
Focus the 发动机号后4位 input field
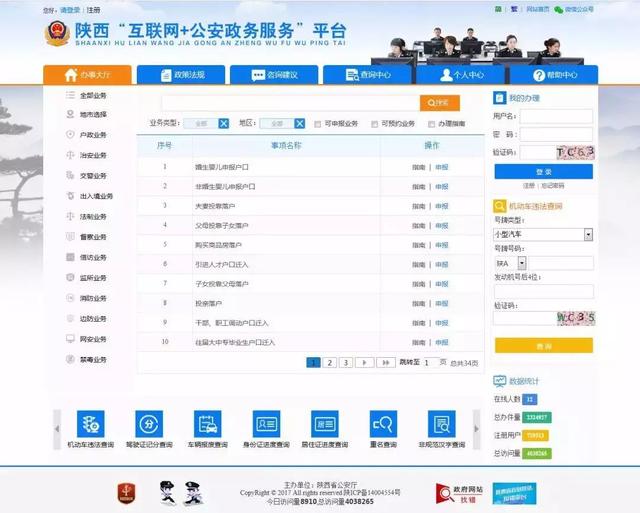[x=544, y=291]
